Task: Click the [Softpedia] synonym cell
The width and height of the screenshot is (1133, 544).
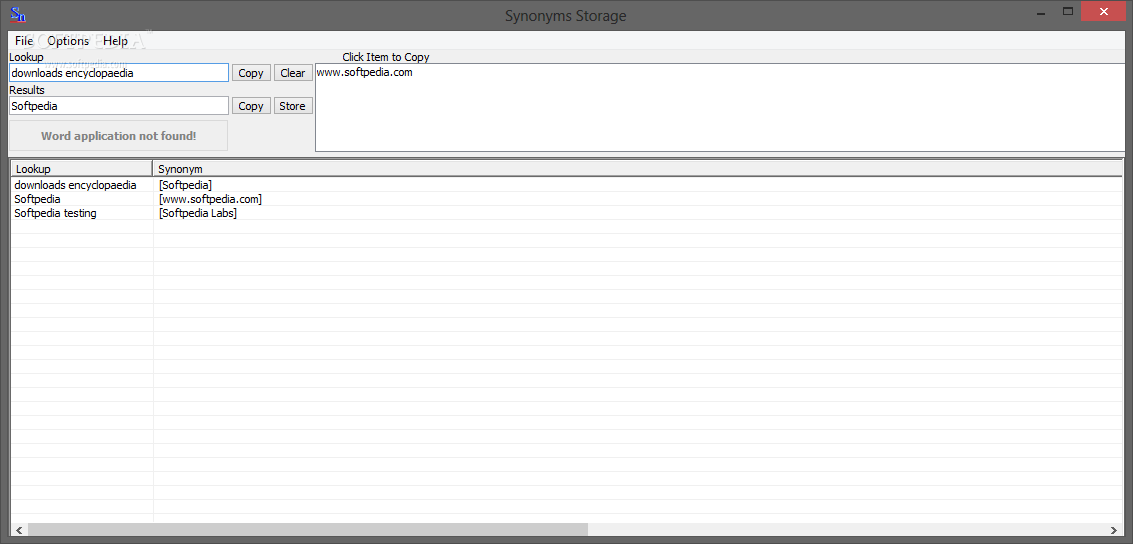Action: click(186, 185)
